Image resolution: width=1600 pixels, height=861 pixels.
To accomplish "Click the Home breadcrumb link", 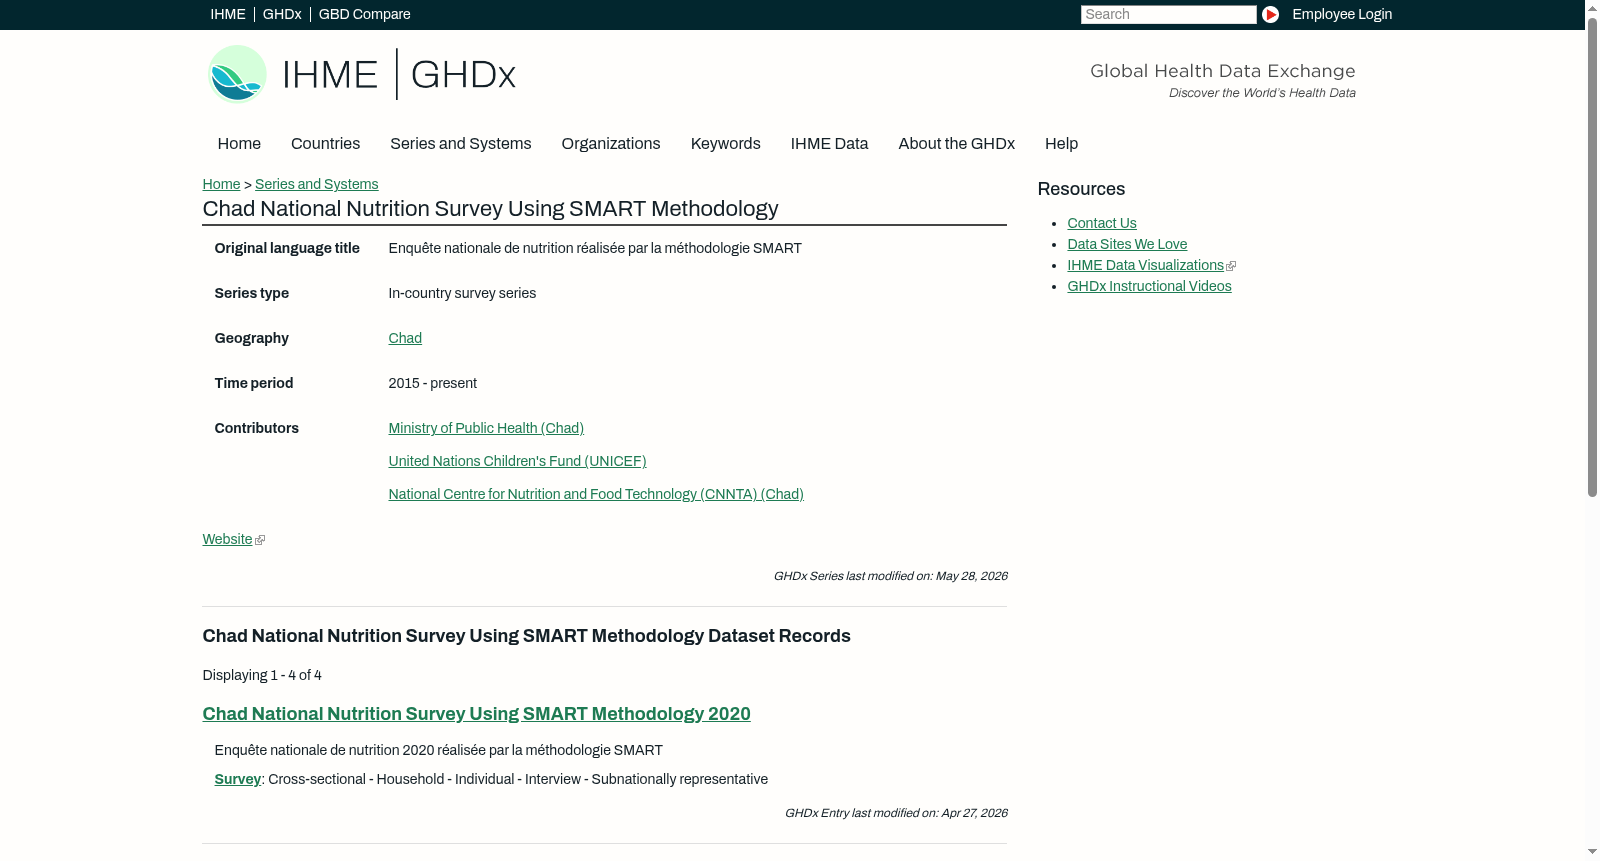I will tap(221, 184).
